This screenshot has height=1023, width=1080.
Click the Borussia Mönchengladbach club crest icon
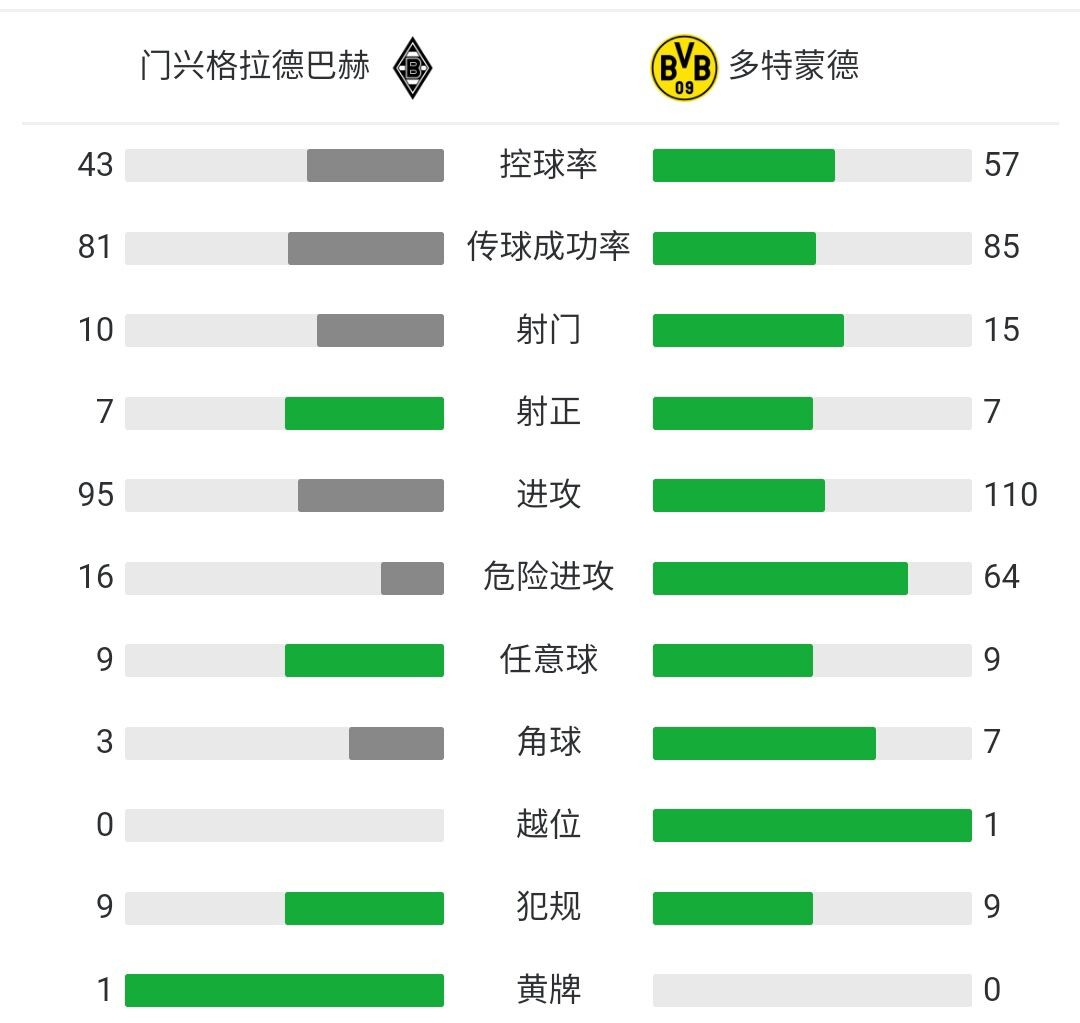coord(412,68)
